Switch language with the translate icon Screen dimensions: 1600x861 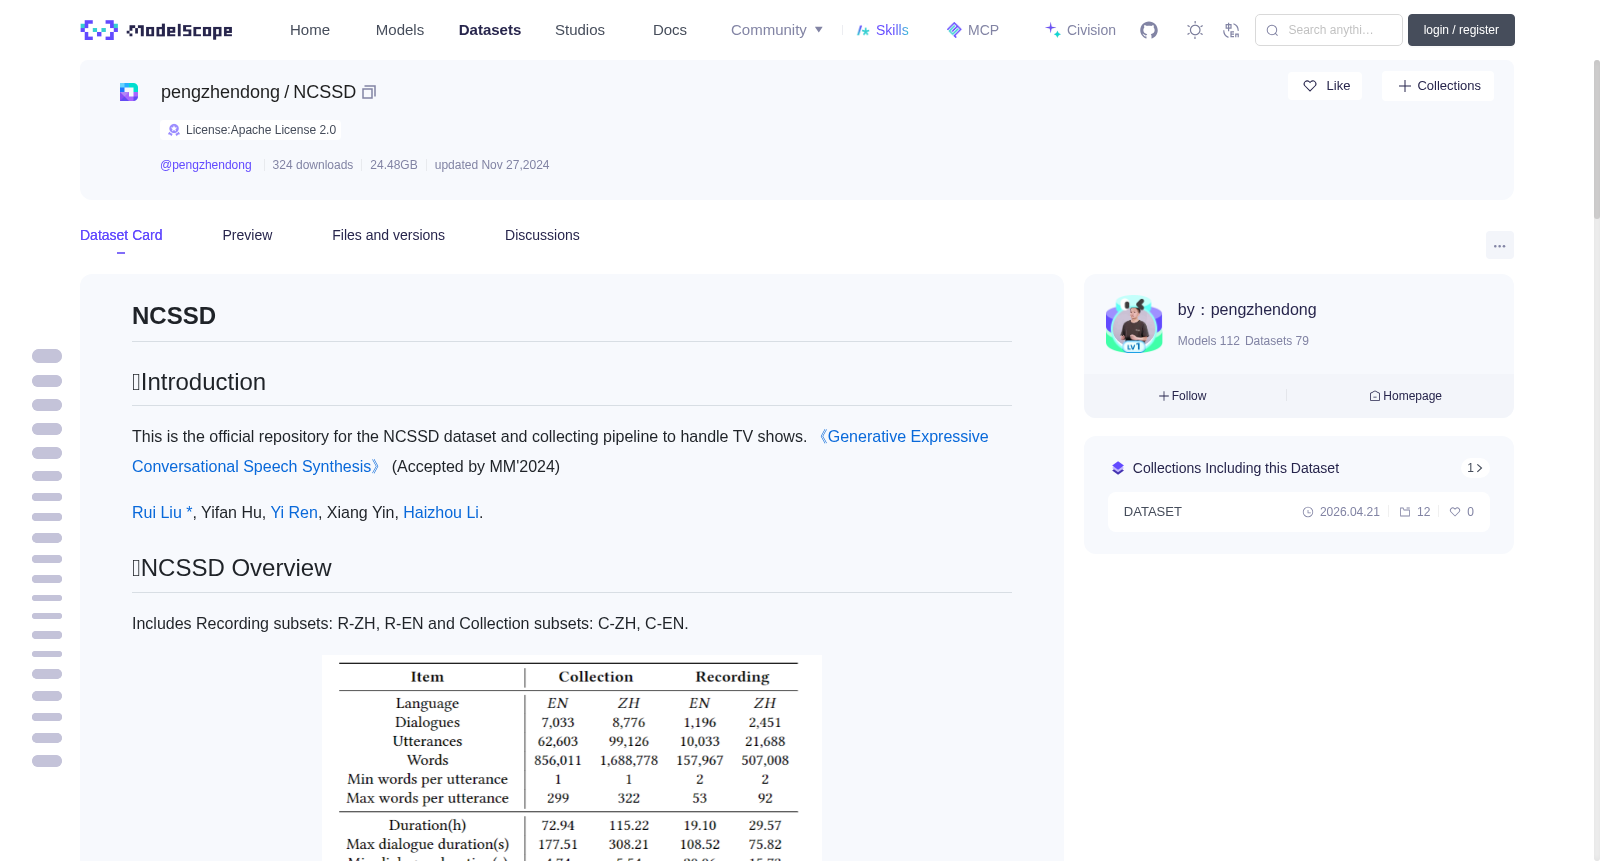[1231, 30]
